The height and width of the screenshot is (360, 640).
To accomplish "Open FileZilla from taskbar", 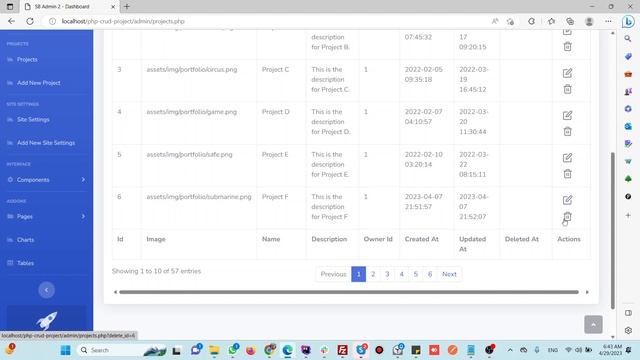I will tap(342, 350).
